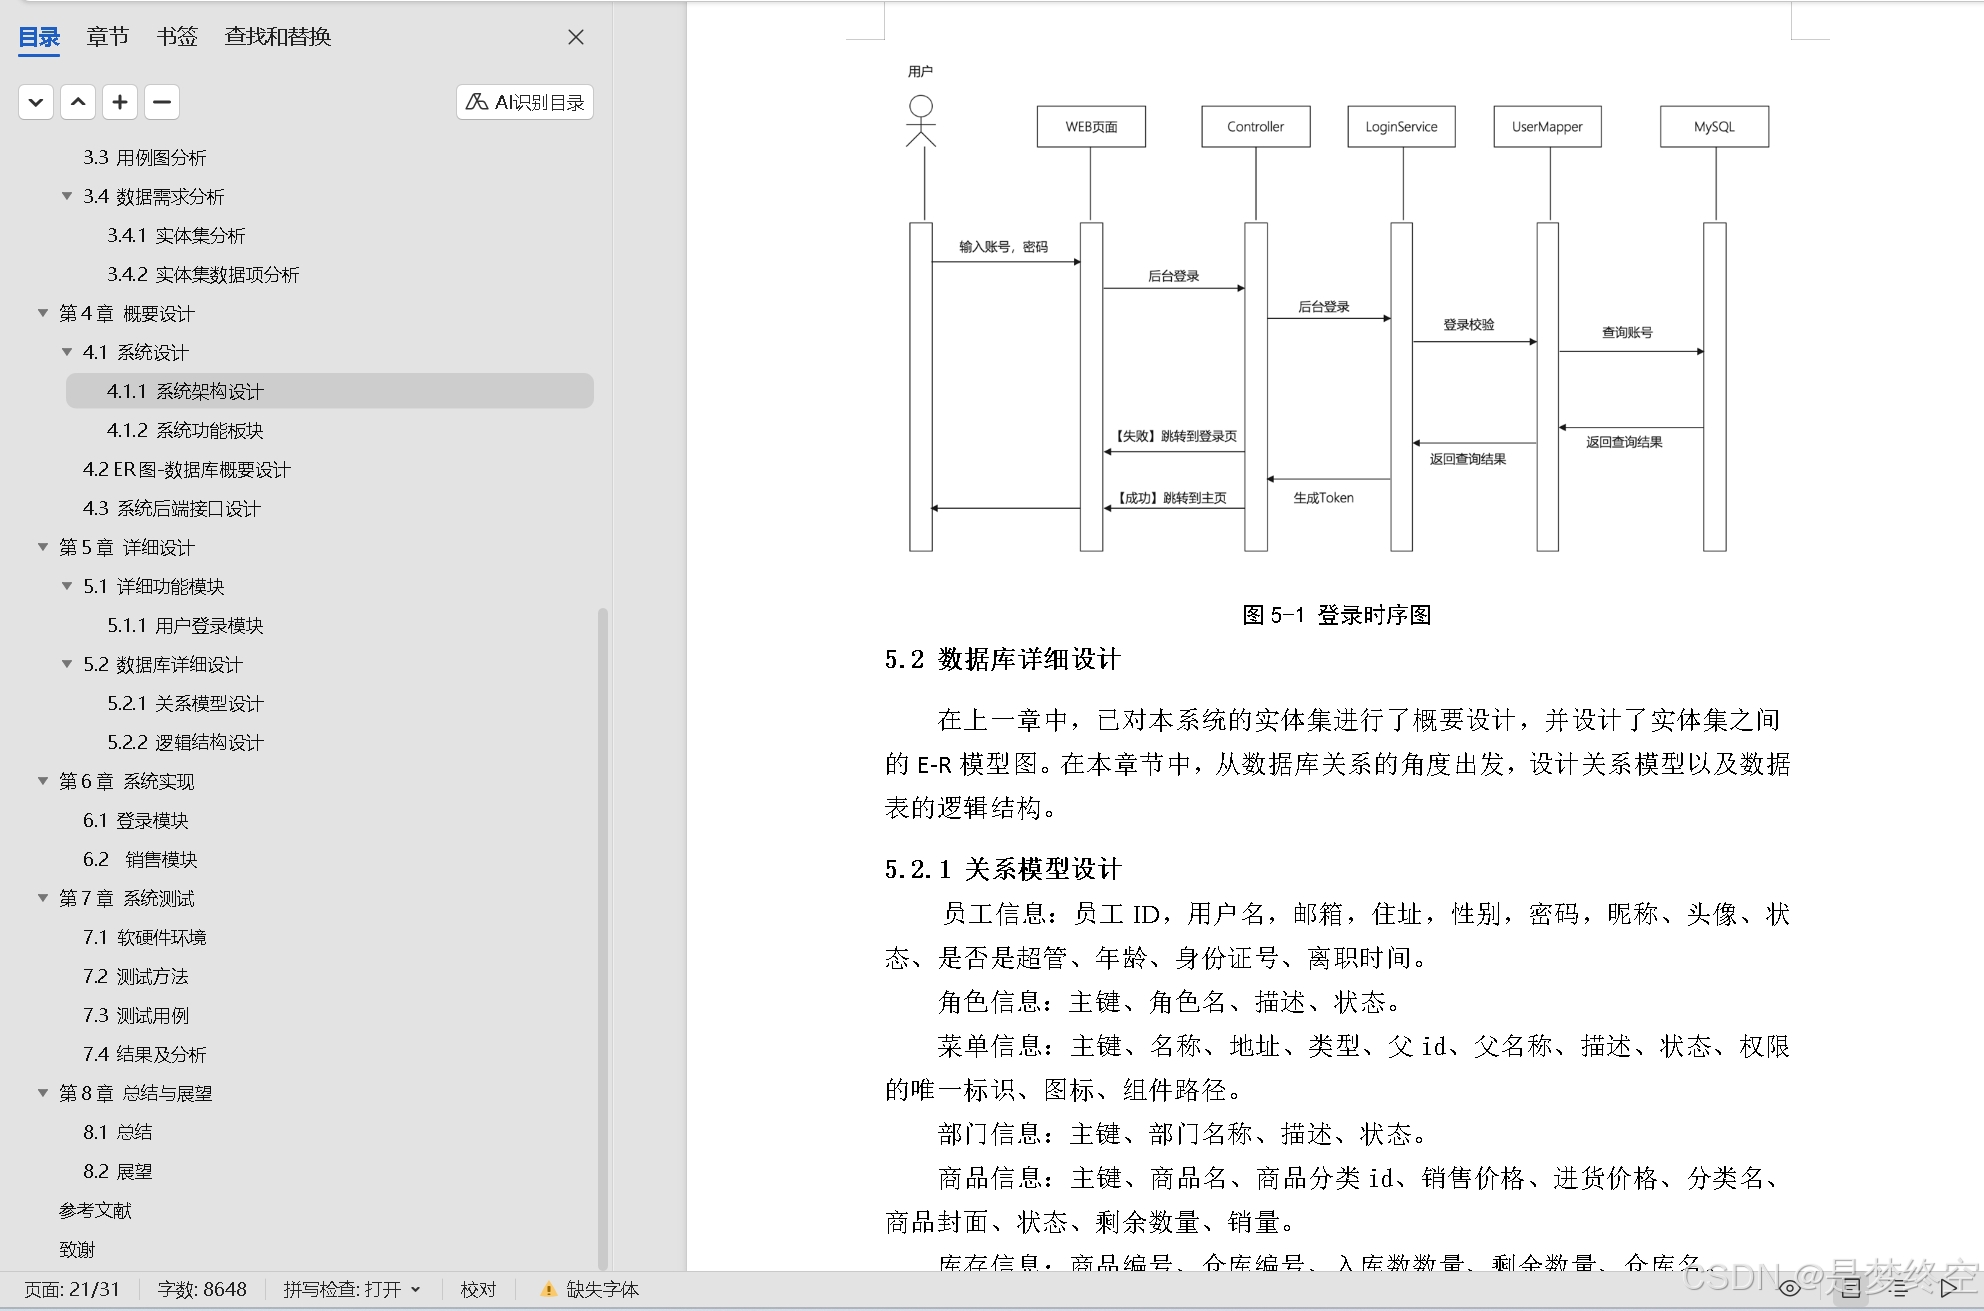The image size is (1984, 1311).
Task: Click 校对 in the status bar
Action: (478, 1290)
